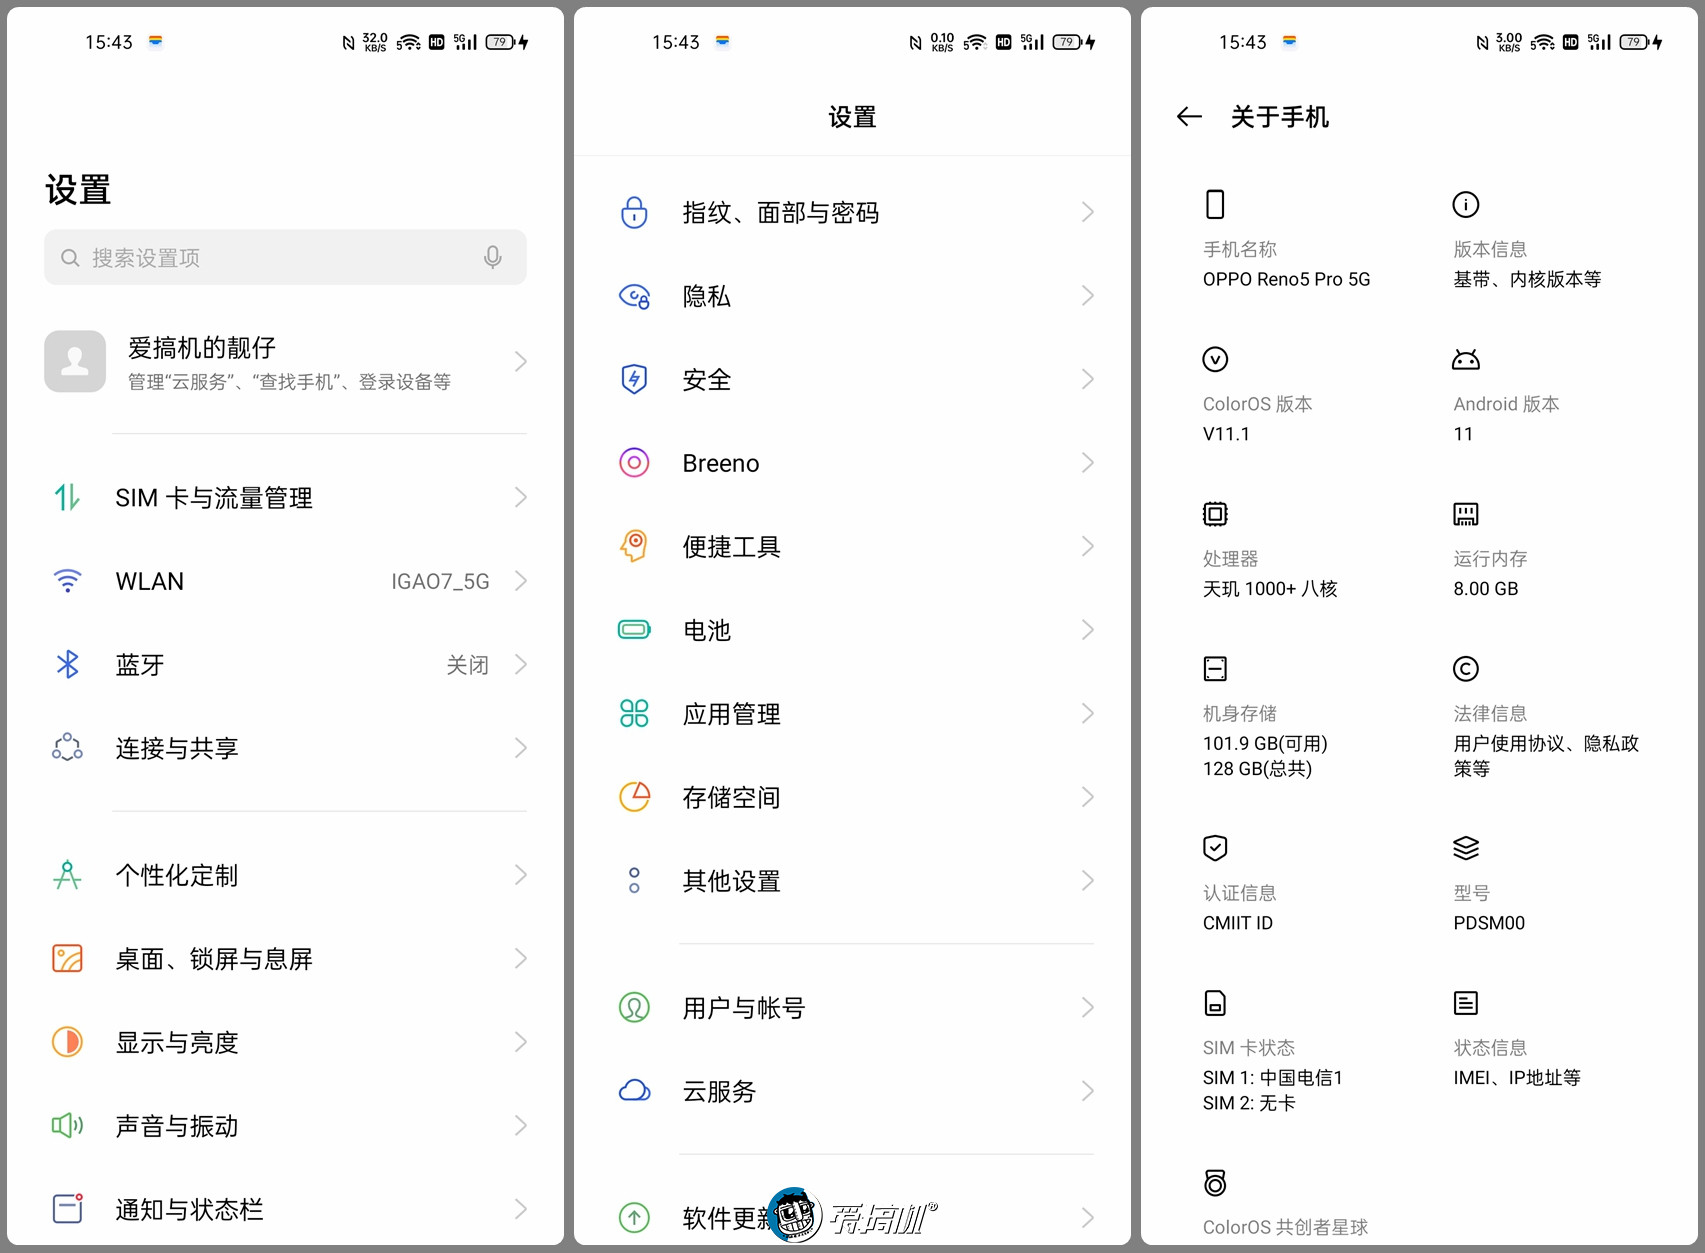
Task: Tap the 搜索设置项 search field
Action: click(250, 257)
